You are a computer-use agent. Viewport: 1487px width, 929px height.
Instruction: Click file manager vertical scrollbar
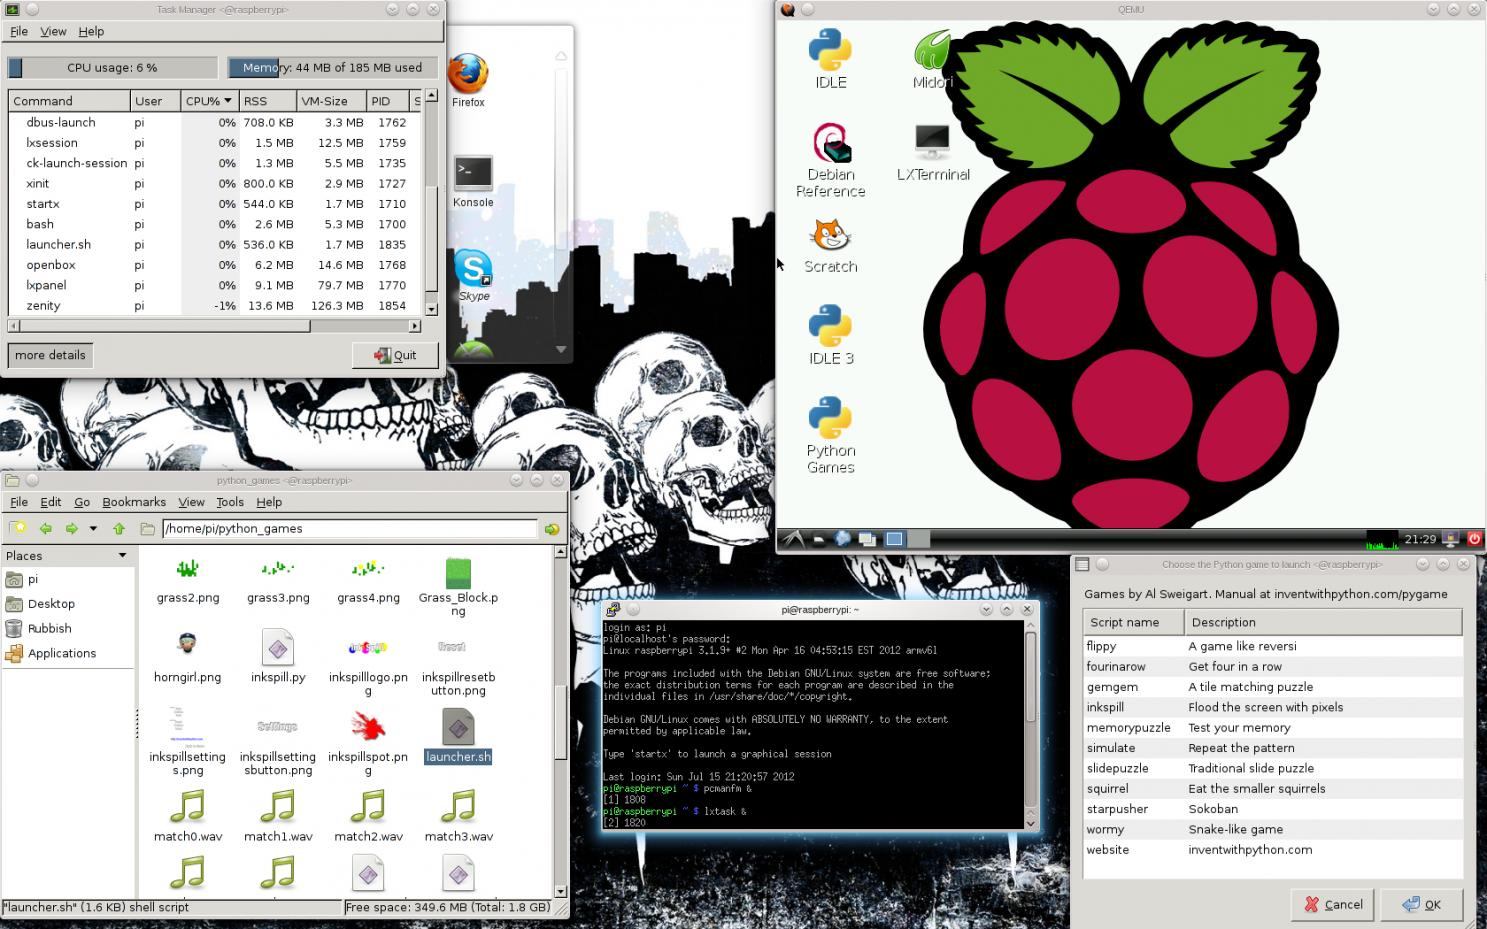(560, 721)
